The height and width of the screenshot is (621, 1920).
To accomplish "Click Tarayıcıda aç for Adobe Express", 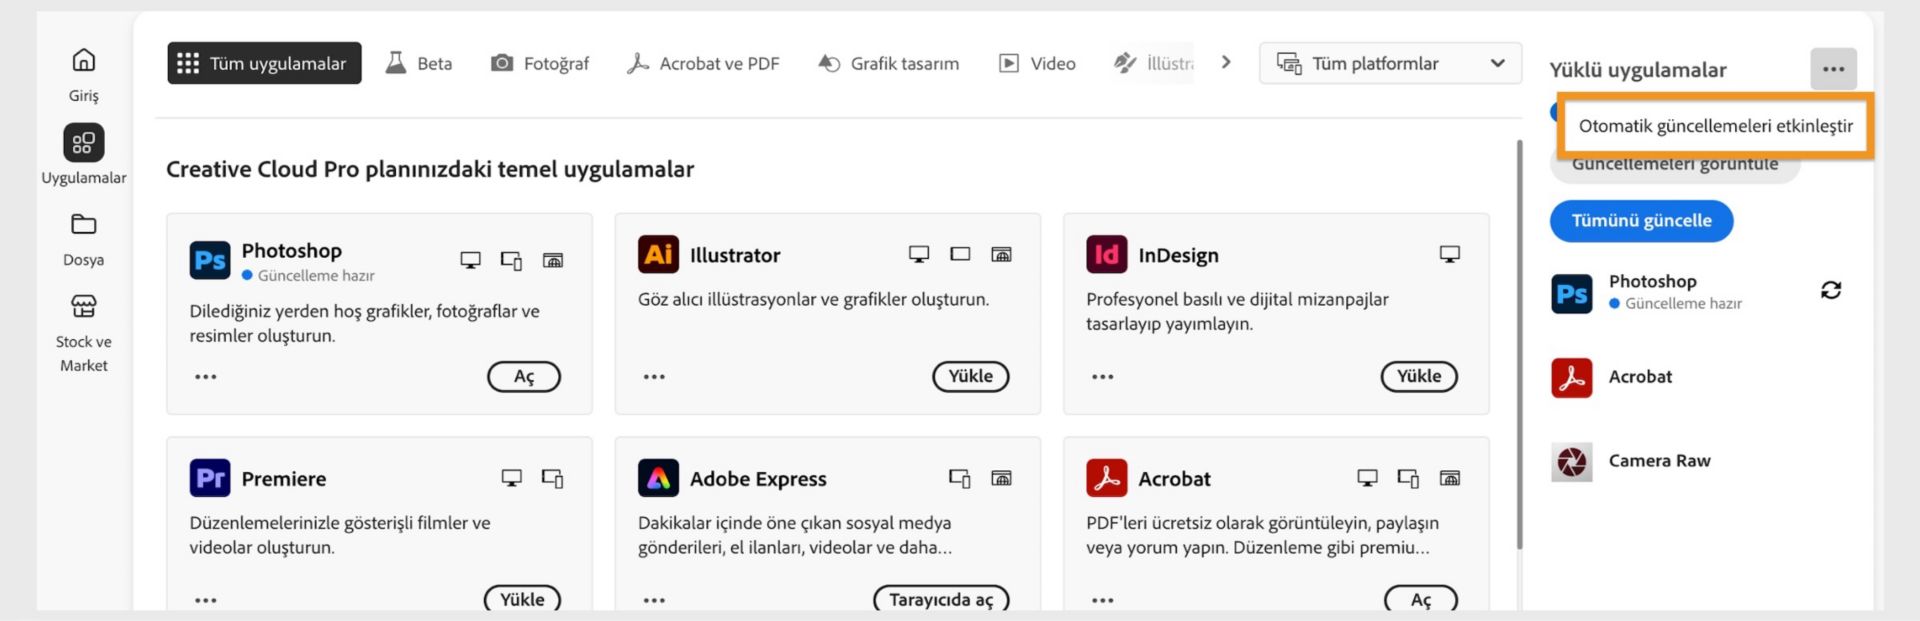I will 941,599.
